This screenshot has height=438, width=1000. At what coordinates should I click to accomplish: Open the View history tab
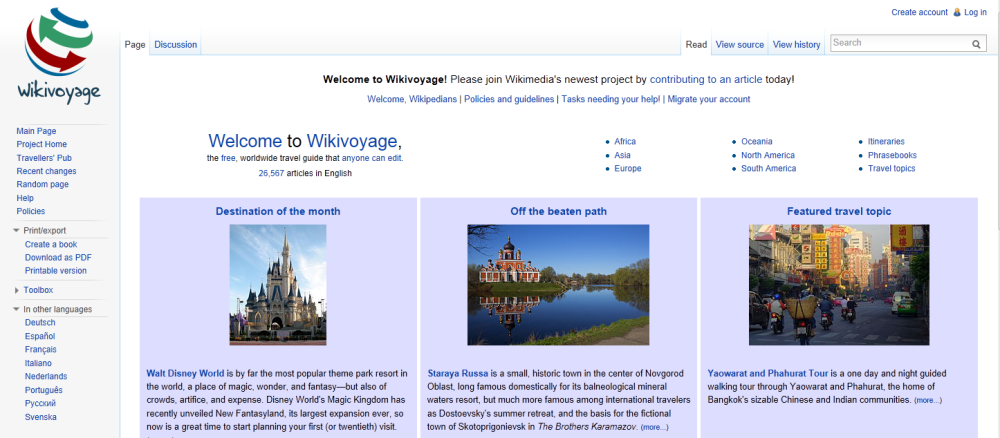point(796,45)
